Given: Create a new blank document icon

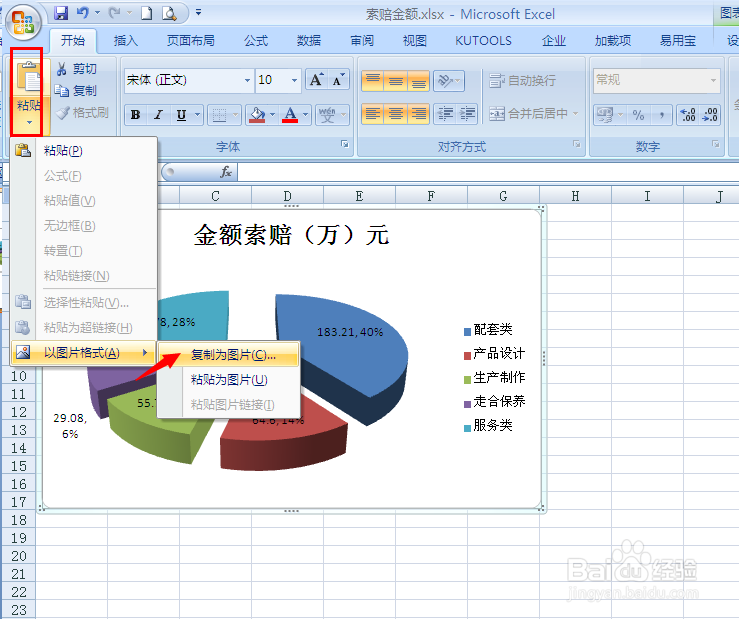Looking at the screenshot, I should (x=147, y=13).
